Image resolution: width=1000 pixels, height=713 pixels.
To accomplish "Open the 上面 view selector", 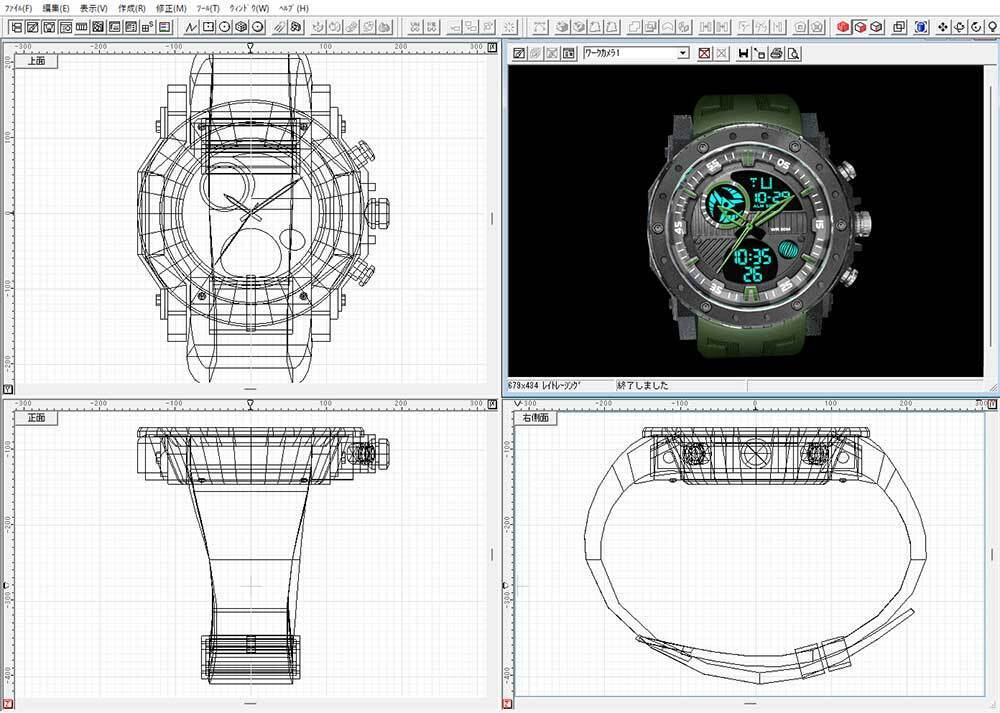I will 36,61.
